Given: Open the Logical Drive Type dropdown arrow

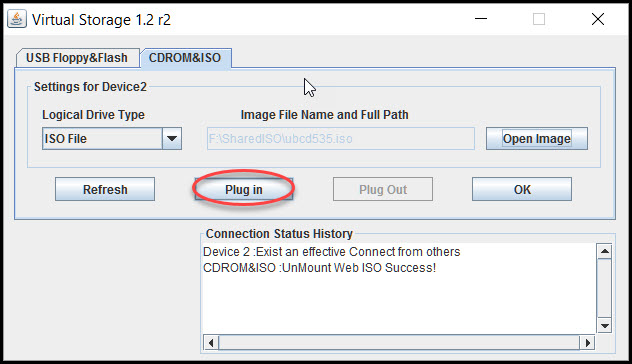Looking at the screenshot, I should tap(172, 139).
